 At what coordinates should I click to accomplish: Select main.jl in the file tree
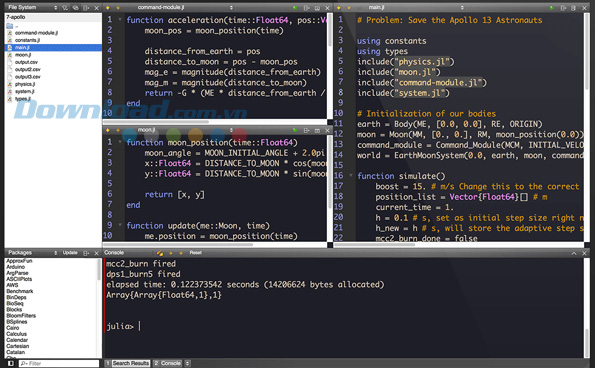[54, 47]
